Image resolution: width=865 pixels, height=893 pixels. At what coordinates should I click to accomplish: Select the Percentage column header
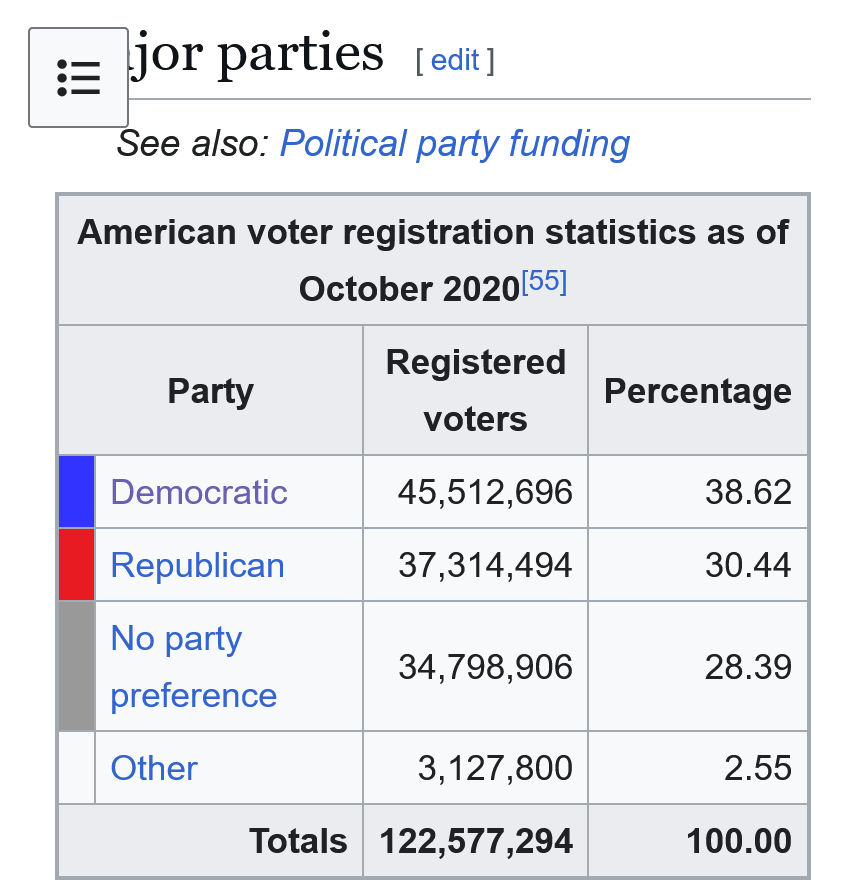(698, 390)
